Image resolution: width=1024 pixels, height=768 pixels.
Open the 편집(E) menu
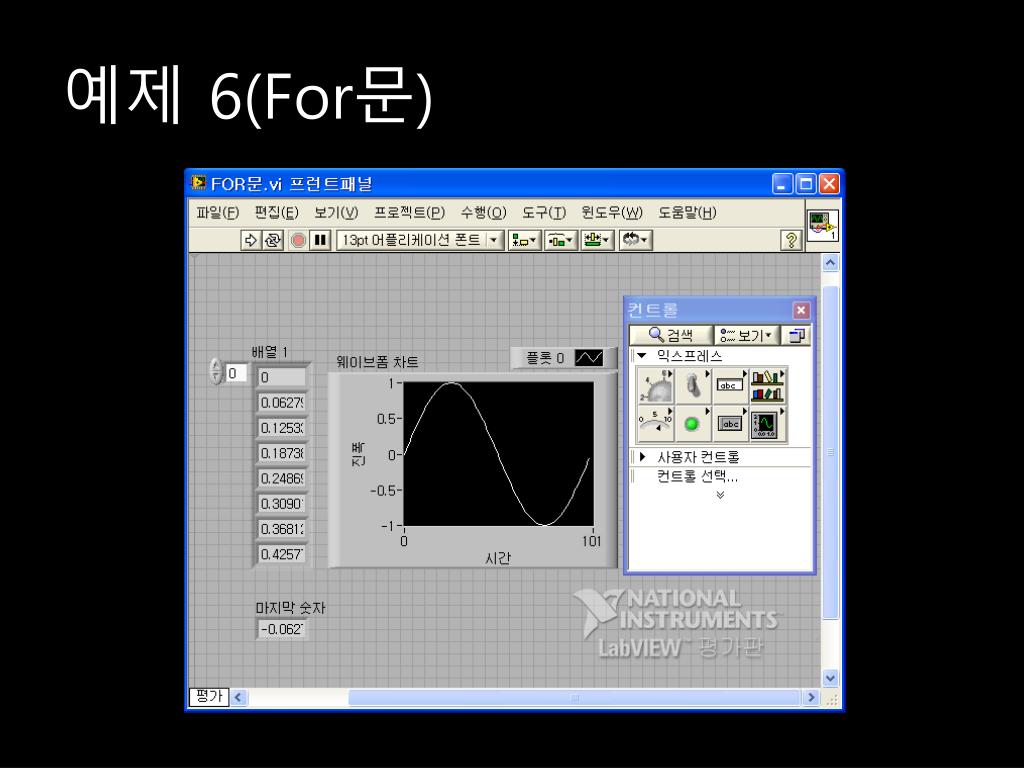click(276, 212)
